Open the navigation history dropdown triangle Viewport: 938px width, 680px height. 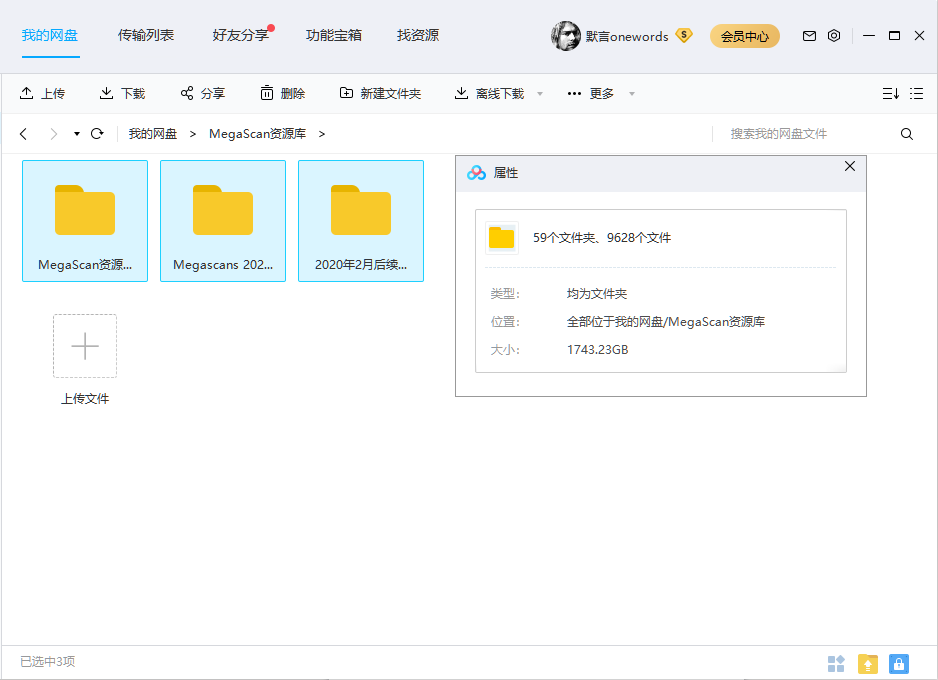click(77, 134)
